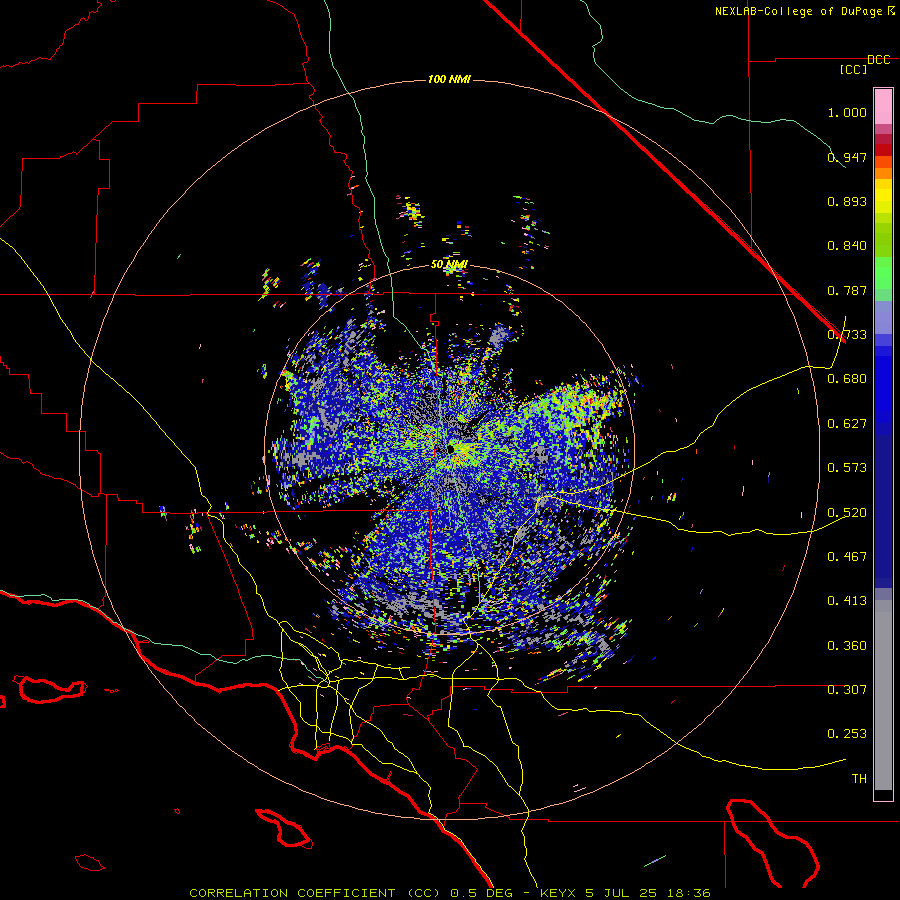Click the 0.360 scale value

847,646
